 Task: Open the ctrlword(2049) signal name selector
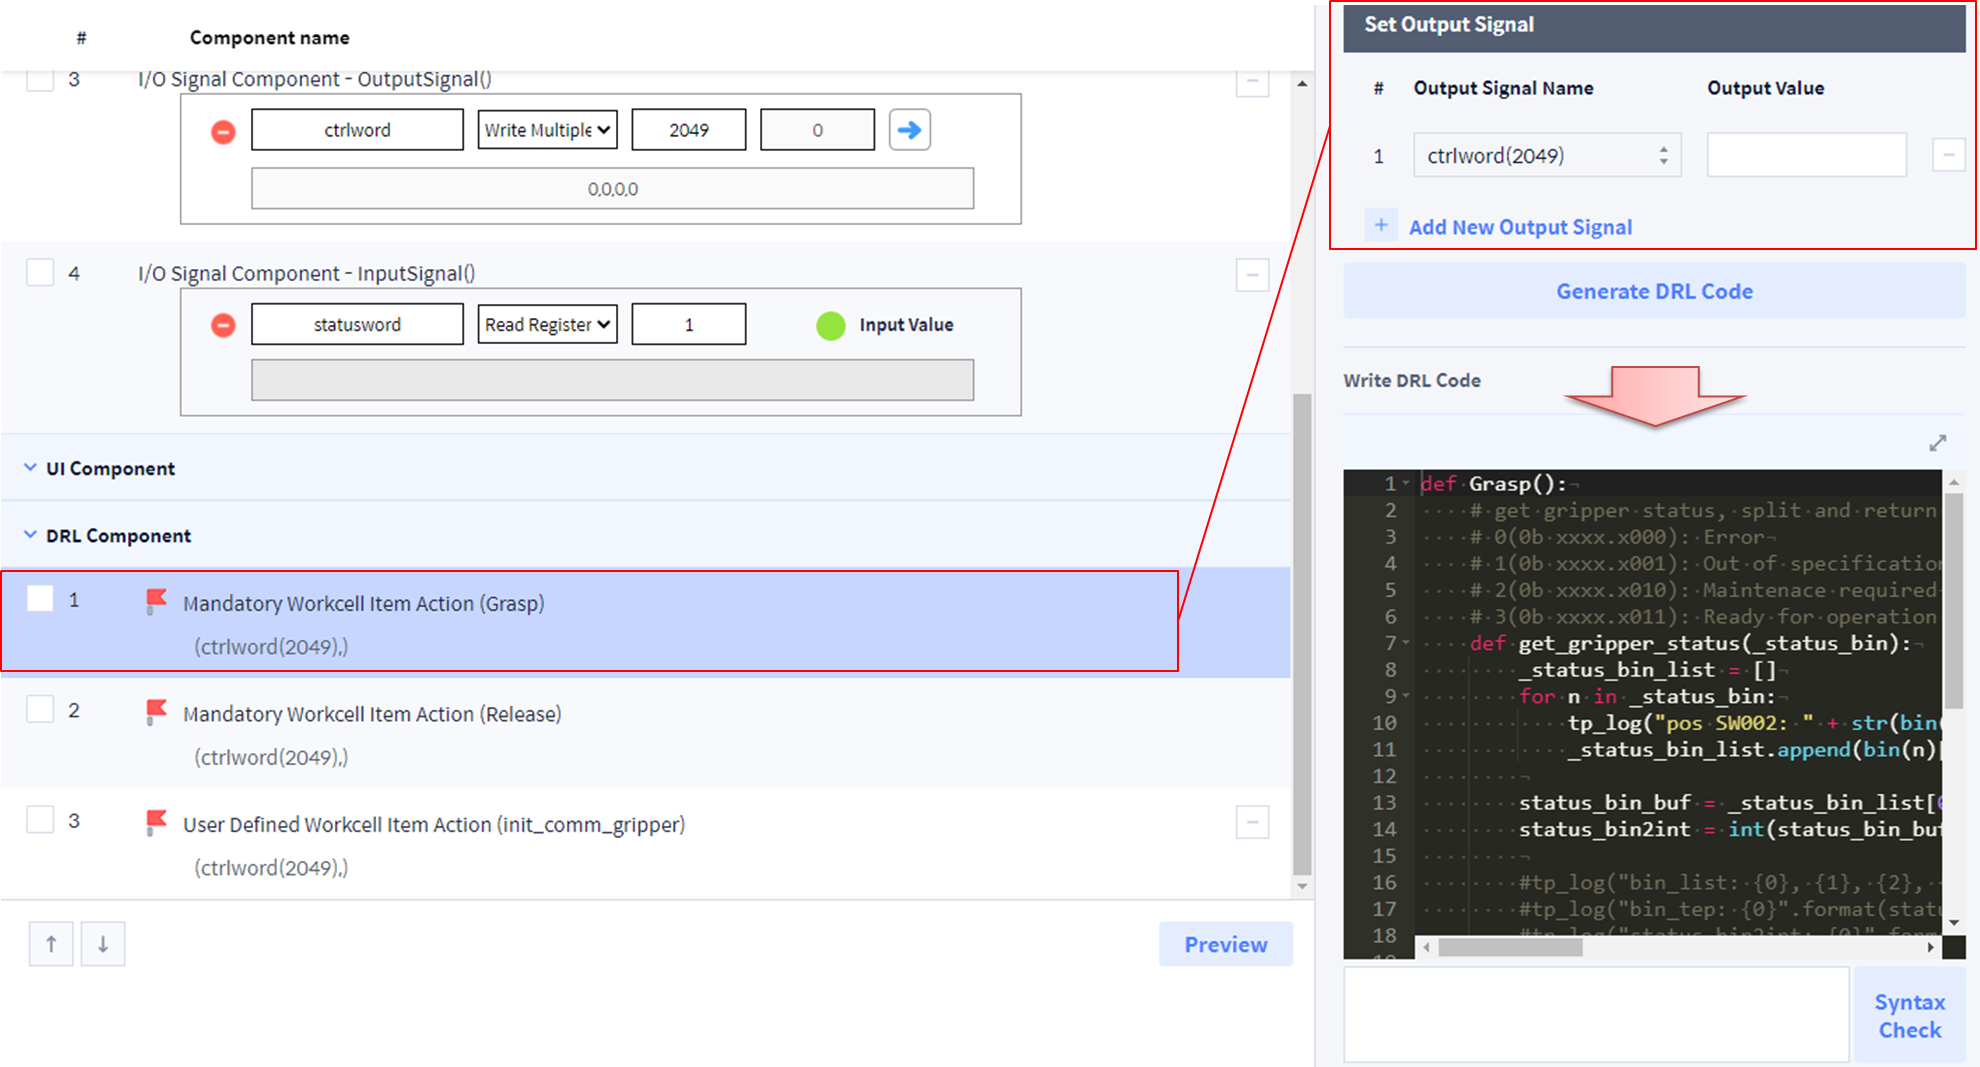pos(1546,156)
